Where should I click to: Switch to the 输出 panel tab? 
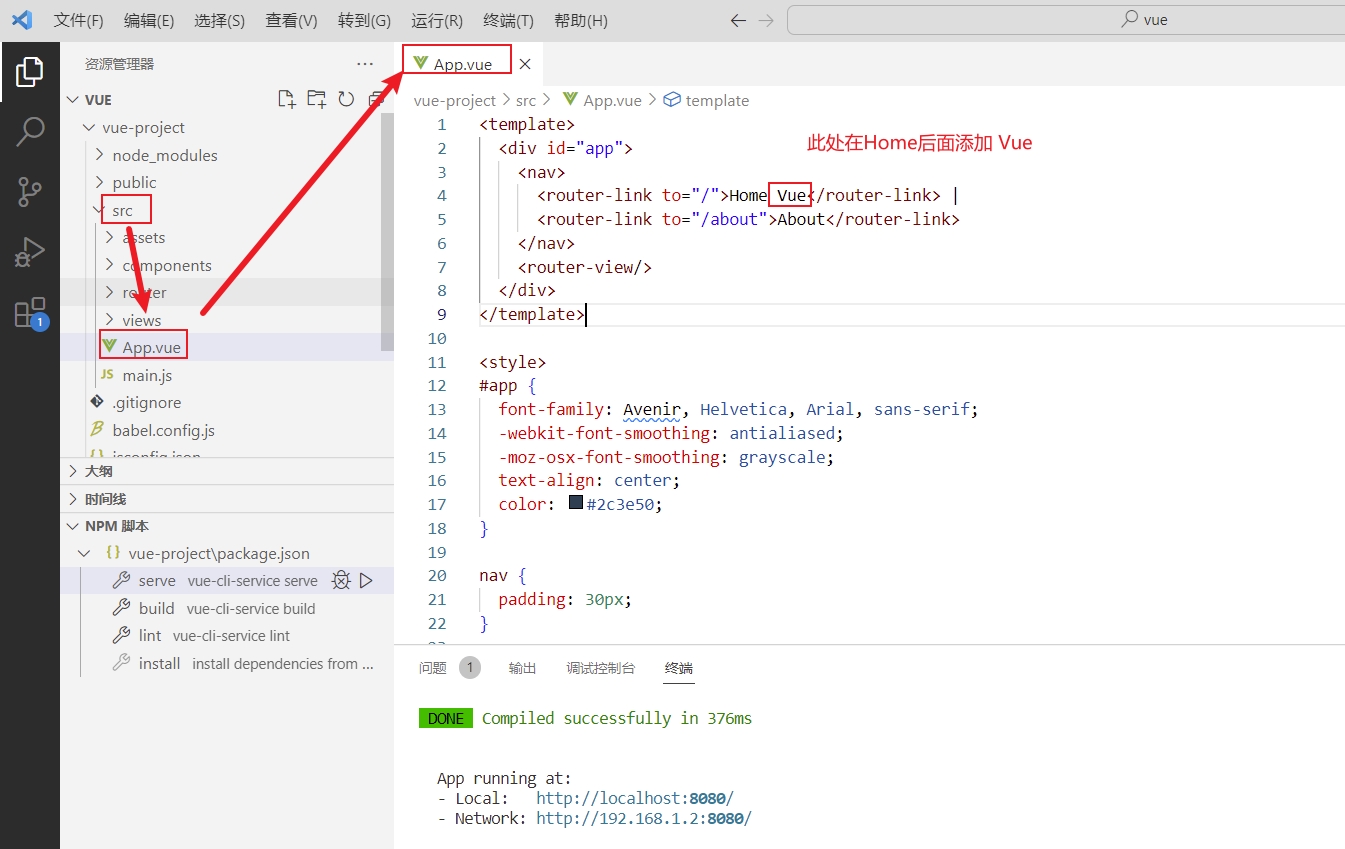522,669
